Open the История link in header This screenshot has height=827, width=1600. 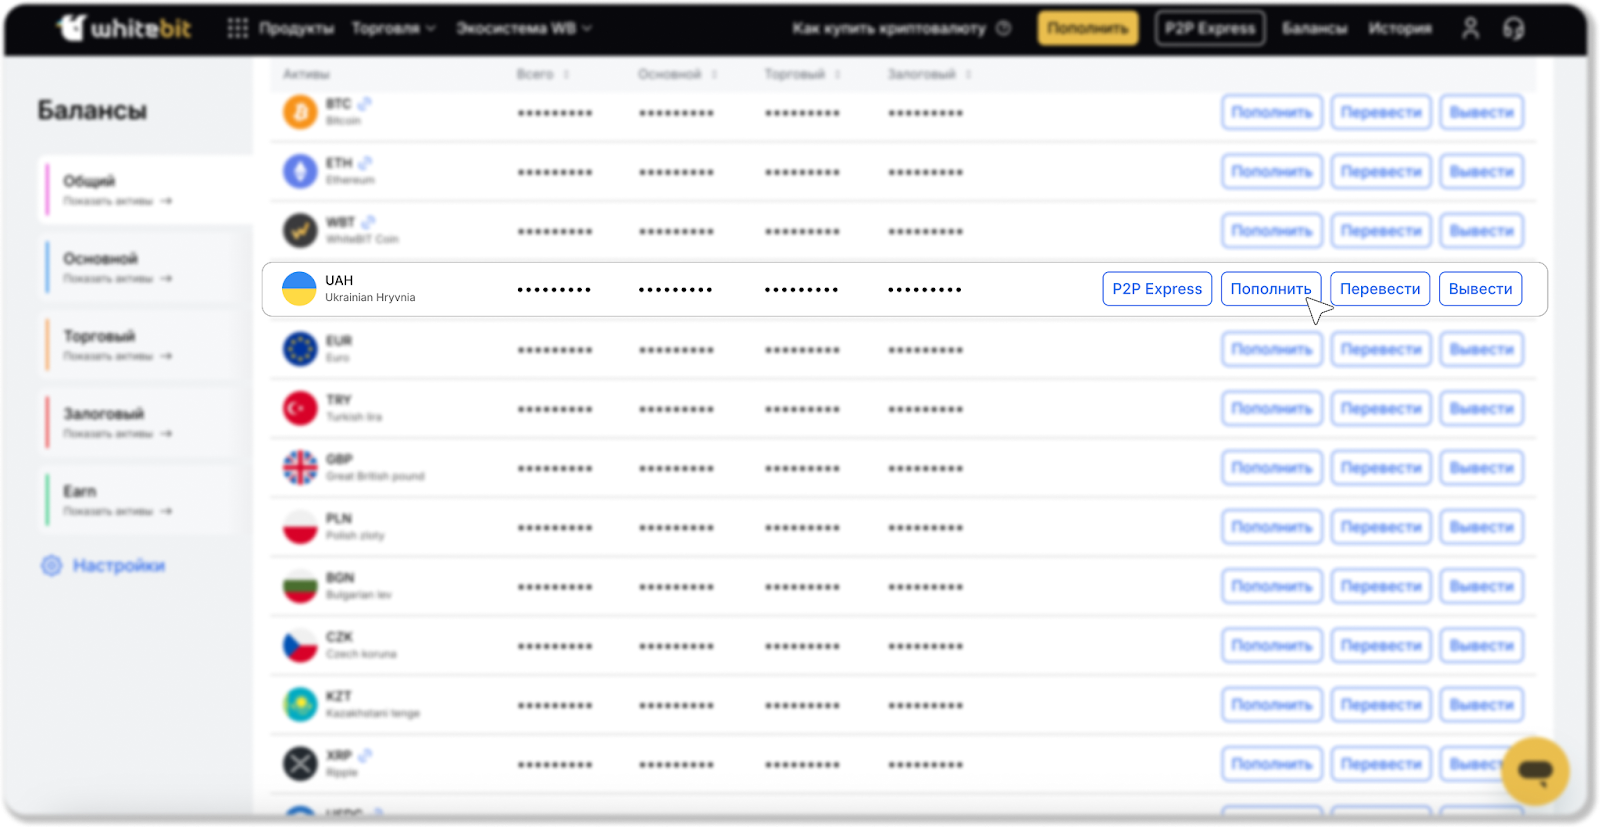point(1399,28)
